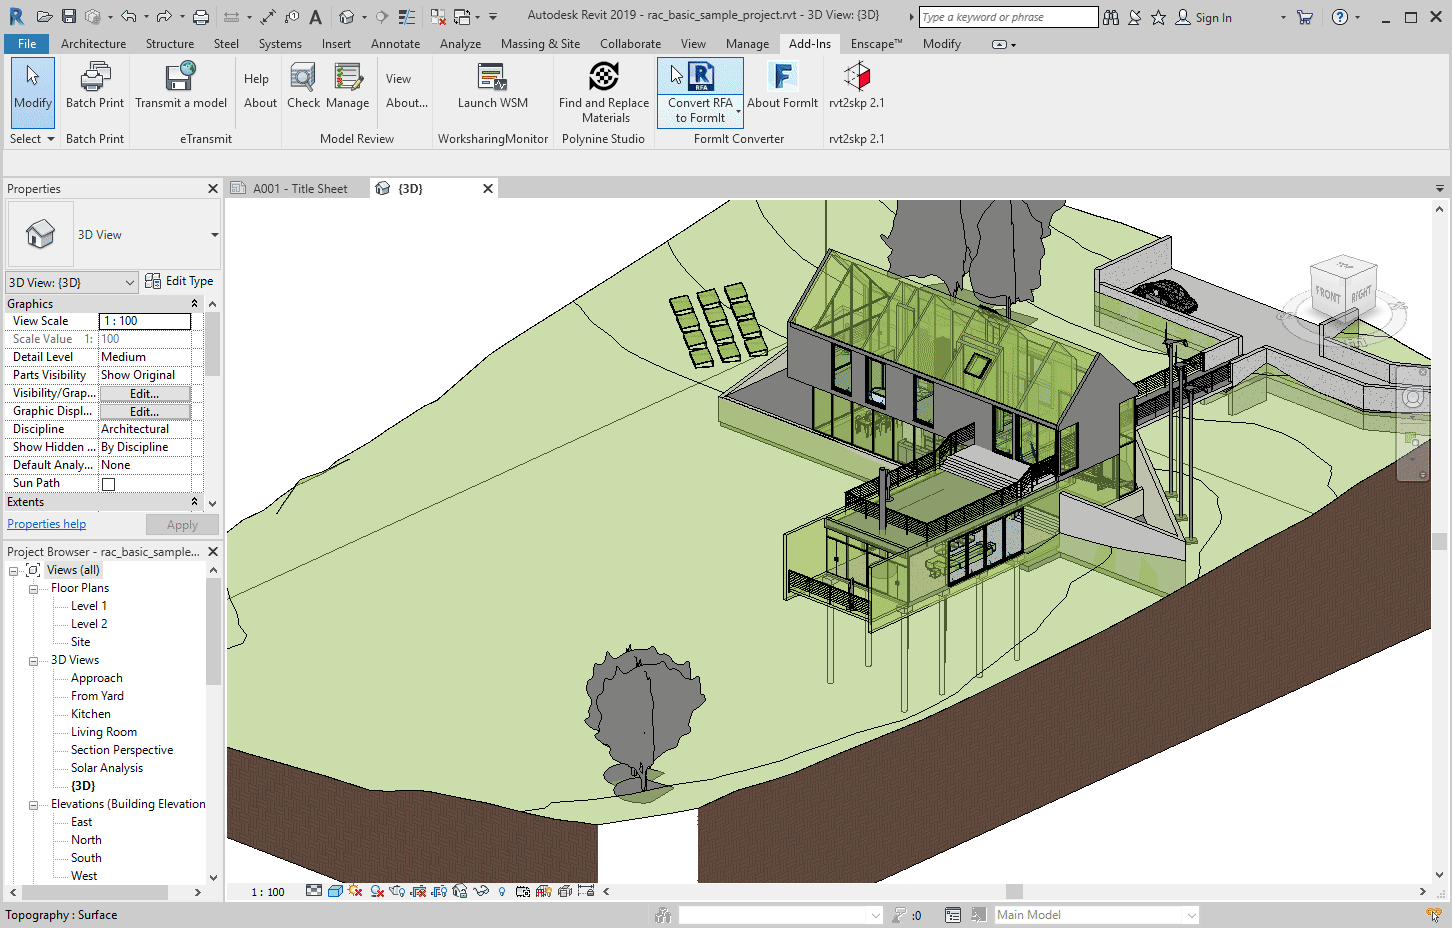Collapse the Graphics properties section
The image size is (1452, 928).
tap(194, 304)
